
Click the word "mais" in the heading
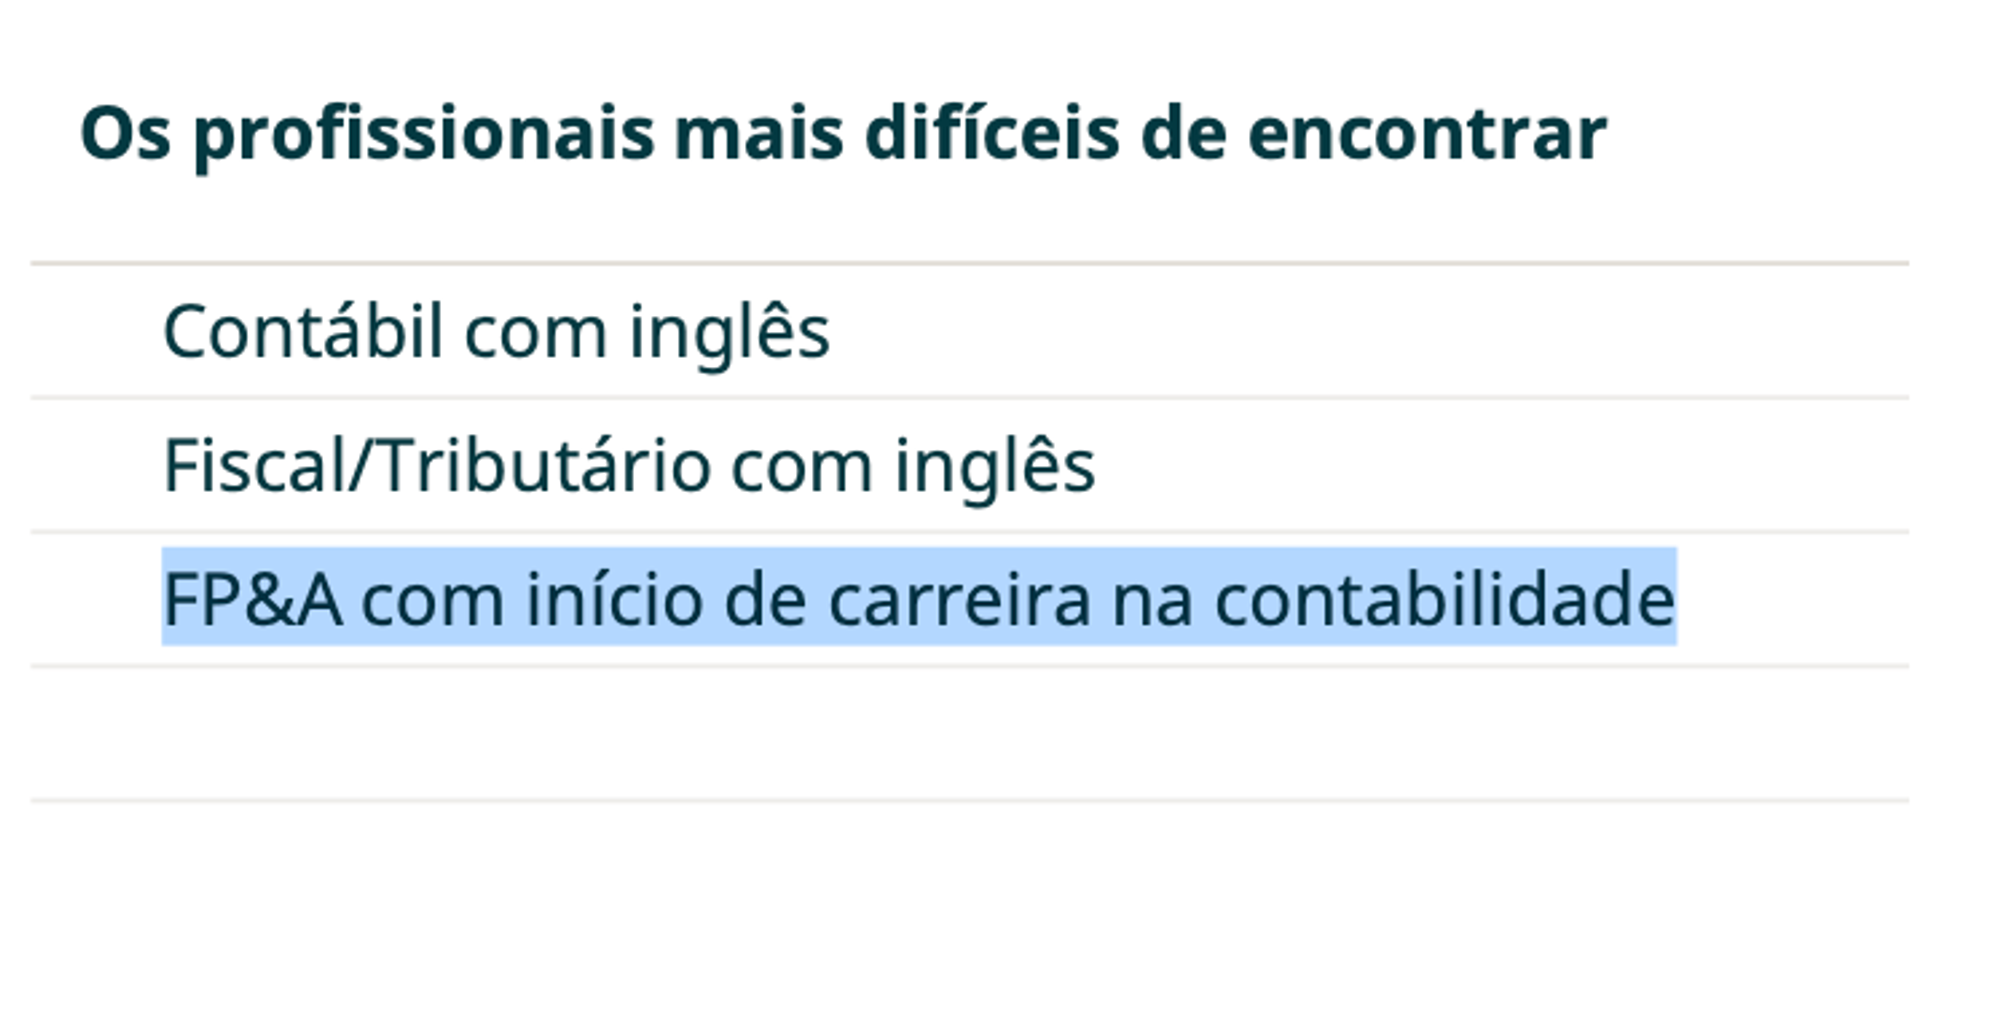coord(758,134)
